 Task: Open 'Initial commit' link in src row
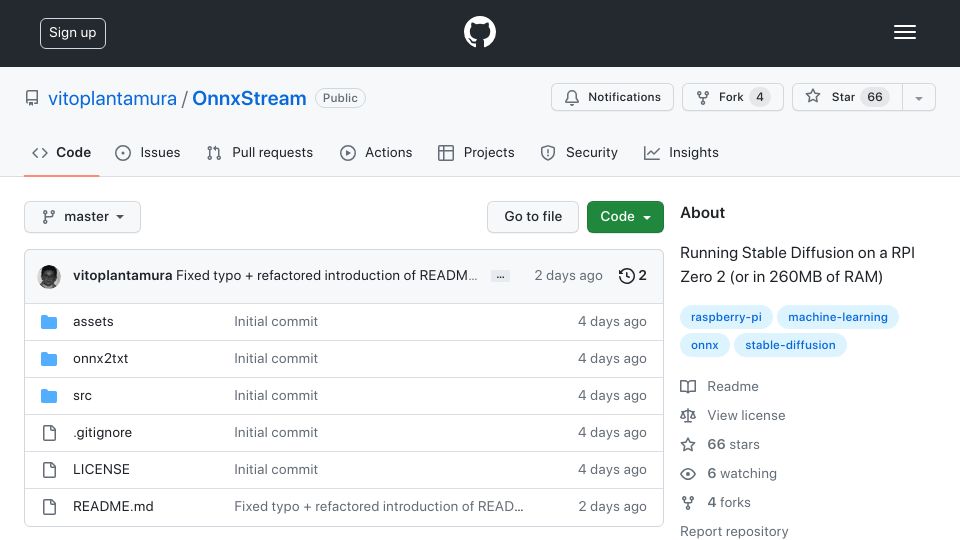pyautogui.click(x=276, y=396)
